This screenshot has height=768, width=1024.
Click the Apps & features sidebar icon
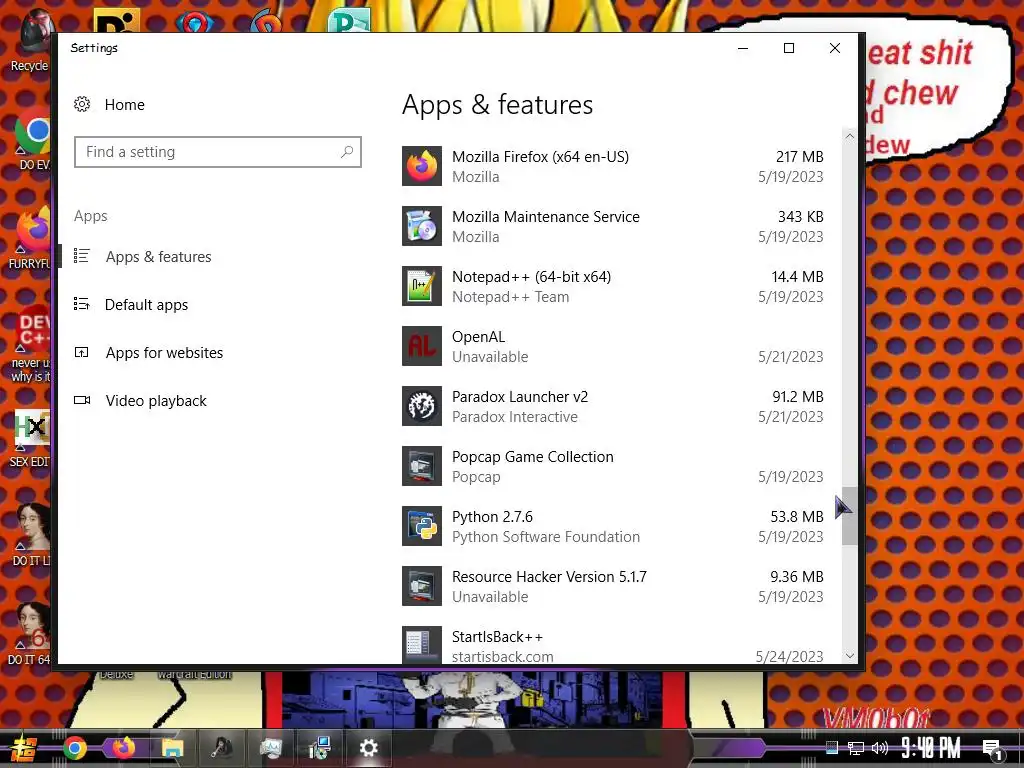(x=82, y=256)
